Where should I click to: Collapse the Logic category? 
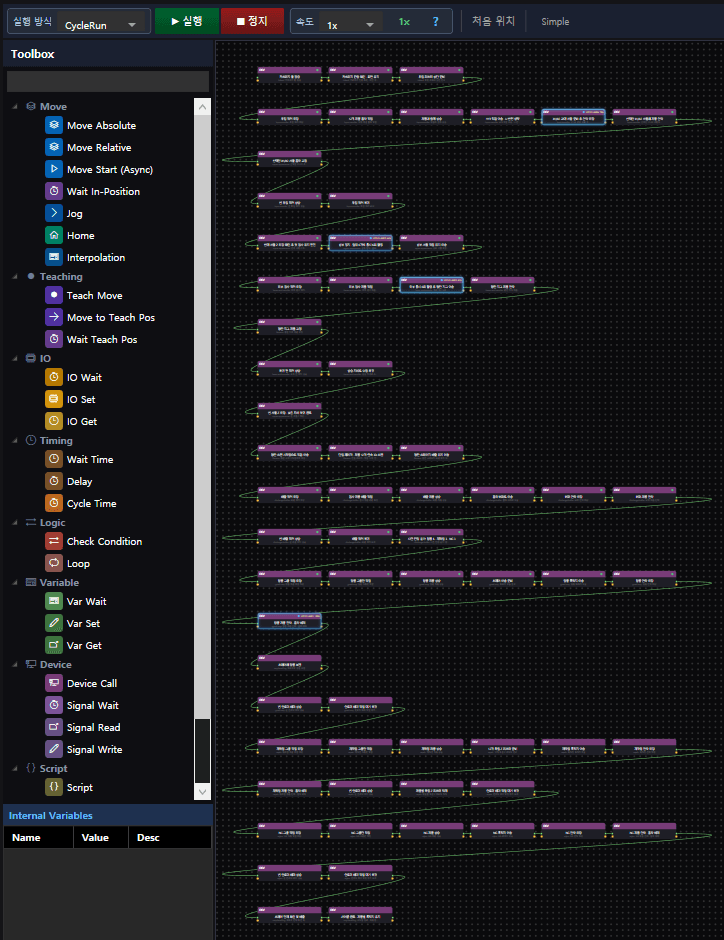tap(15, 523)
